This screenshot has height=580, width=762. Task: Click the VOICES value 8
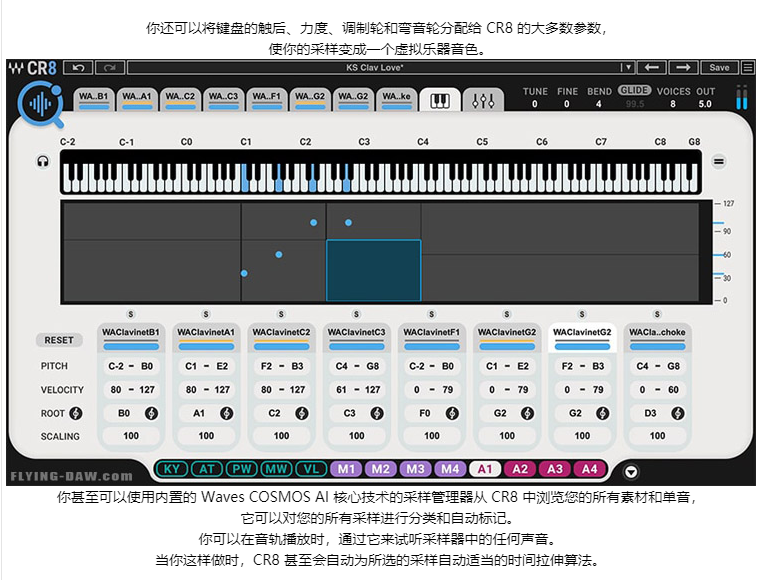coord(673,104)
